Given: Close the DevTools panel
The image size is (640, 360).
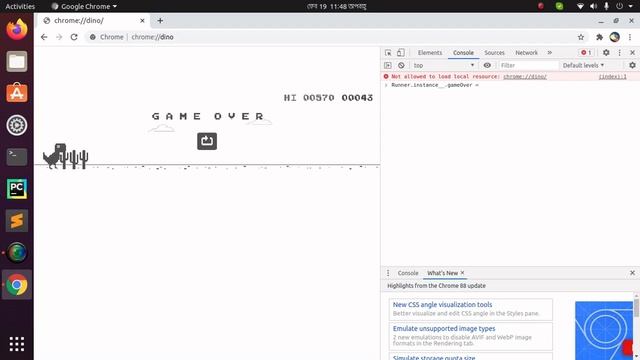Looking at the screenshot, I should click(632, 53).
